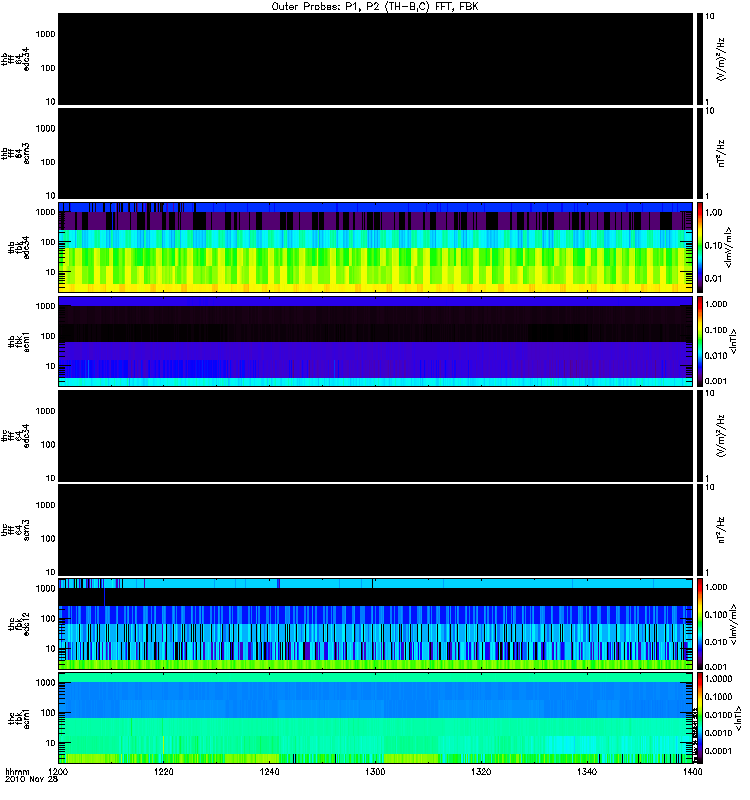Click the "0.01" tick on thb fbk edc34 color bar
Image resolution: width=750 pixels, height=800 pixels.
click(714, 279)
